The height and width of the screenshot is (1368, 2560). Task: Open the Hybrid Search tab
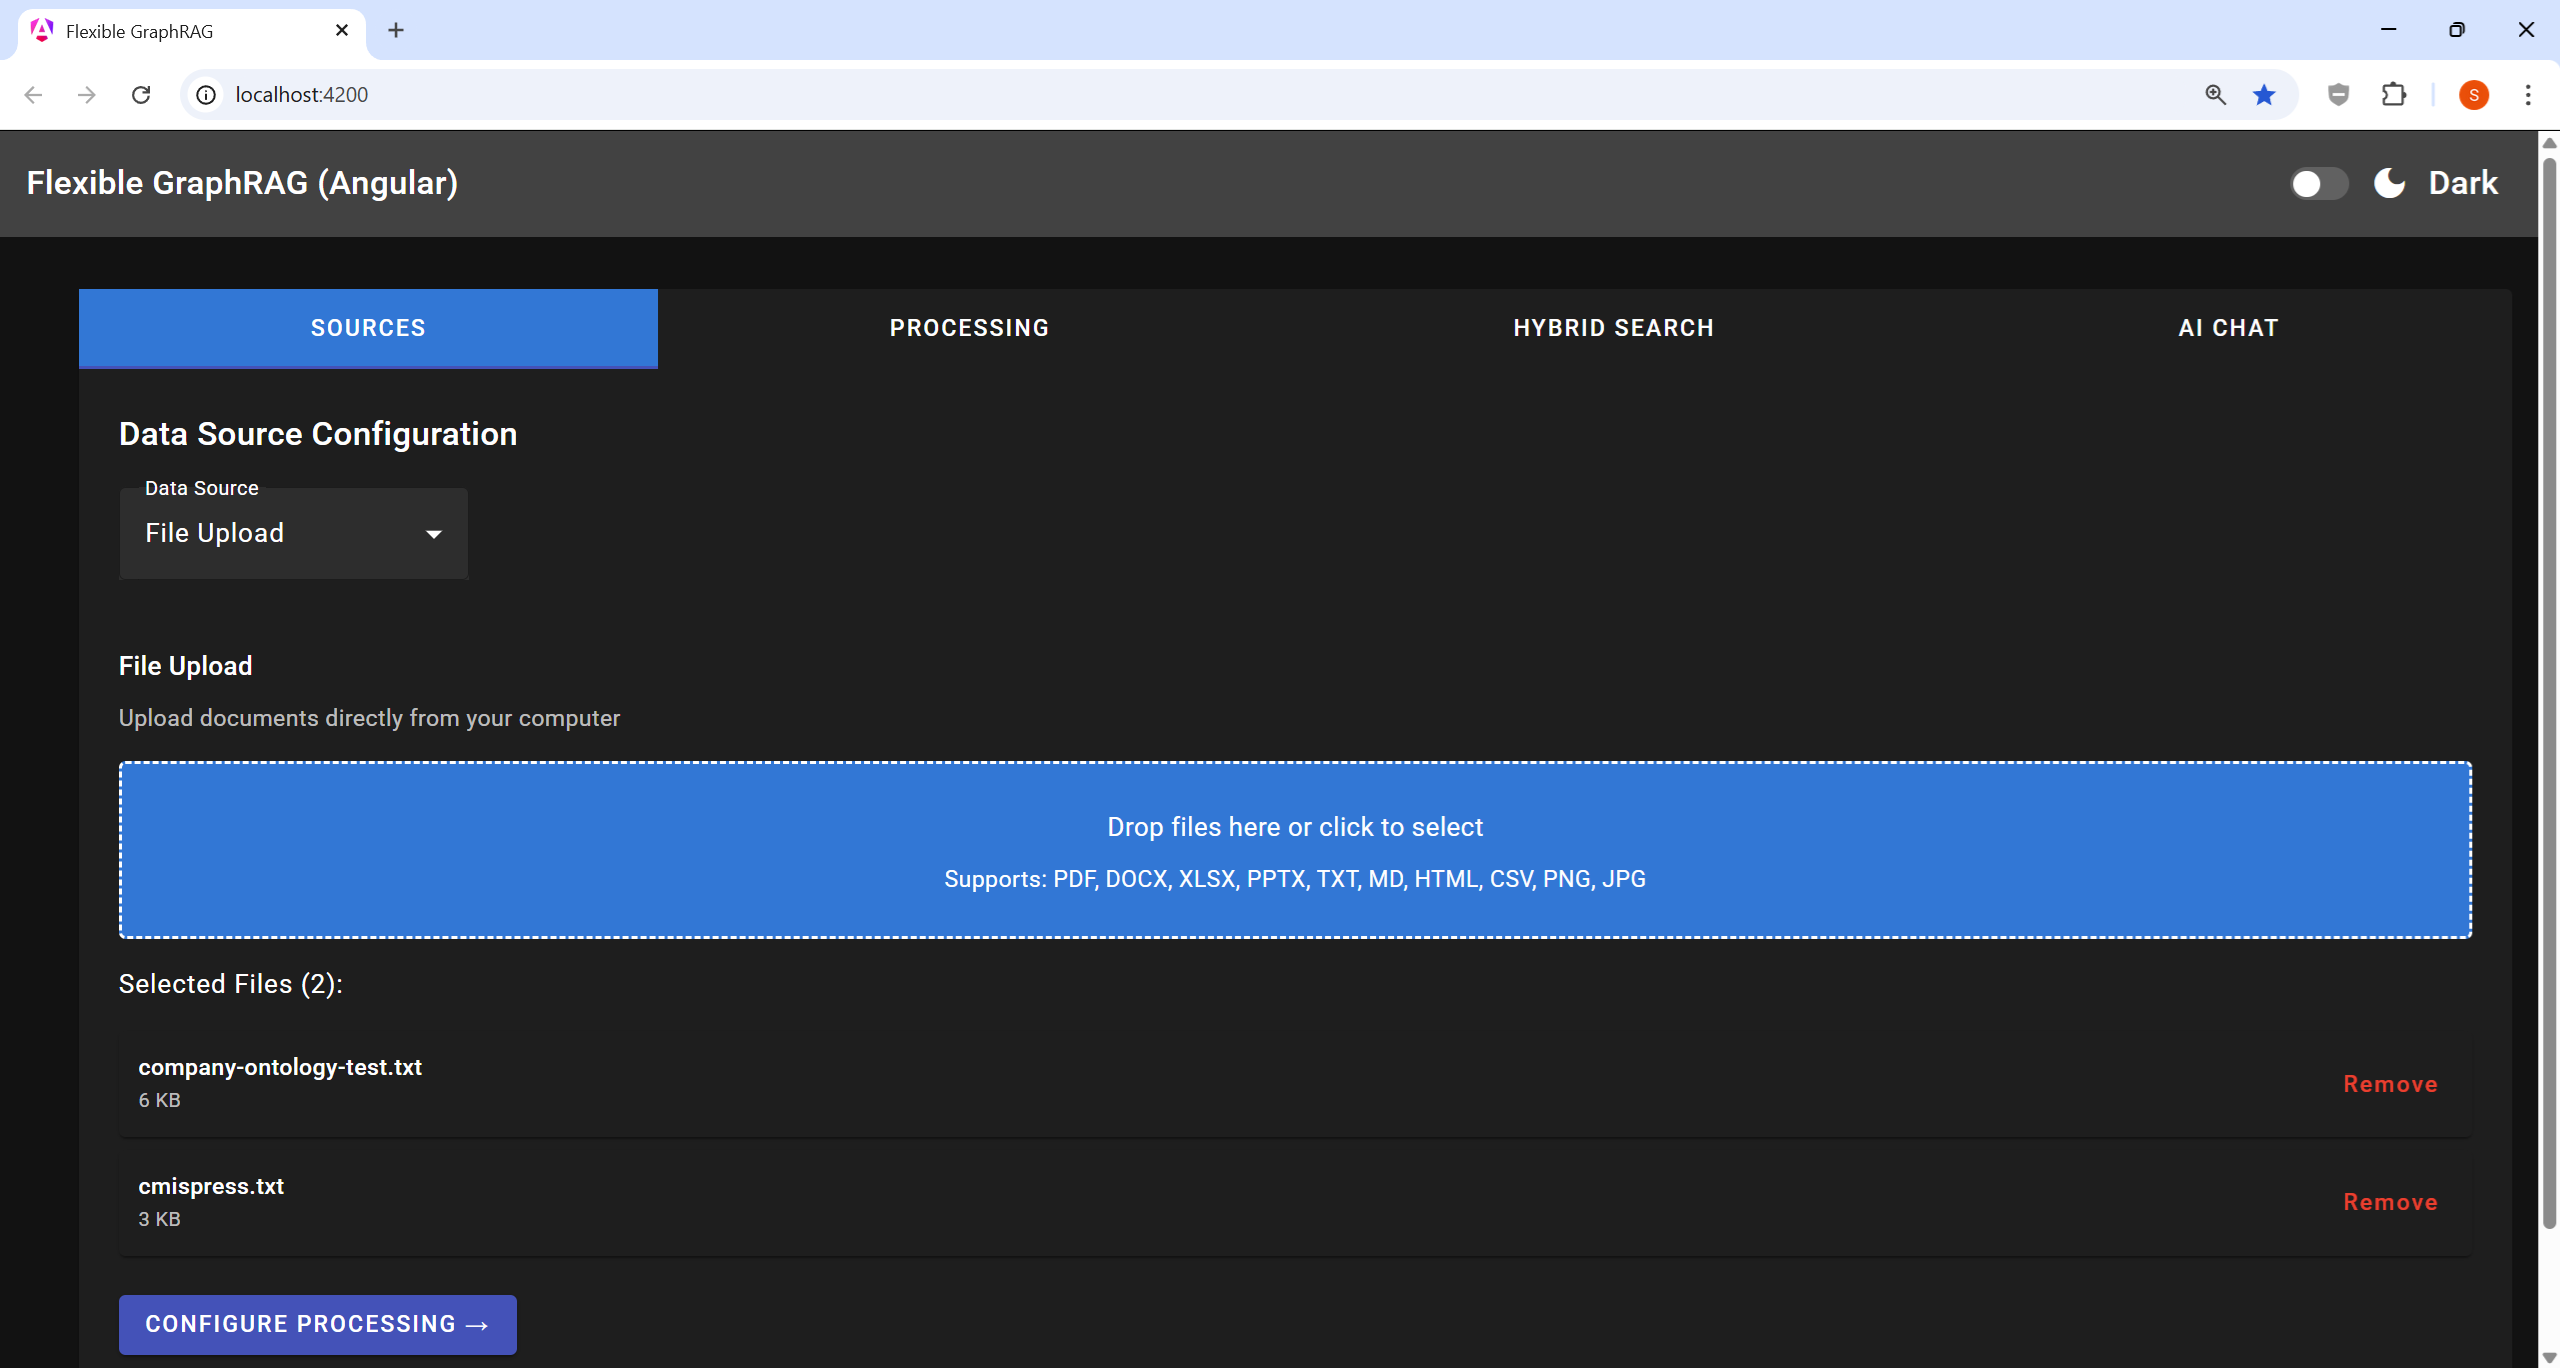[1613, 328]
